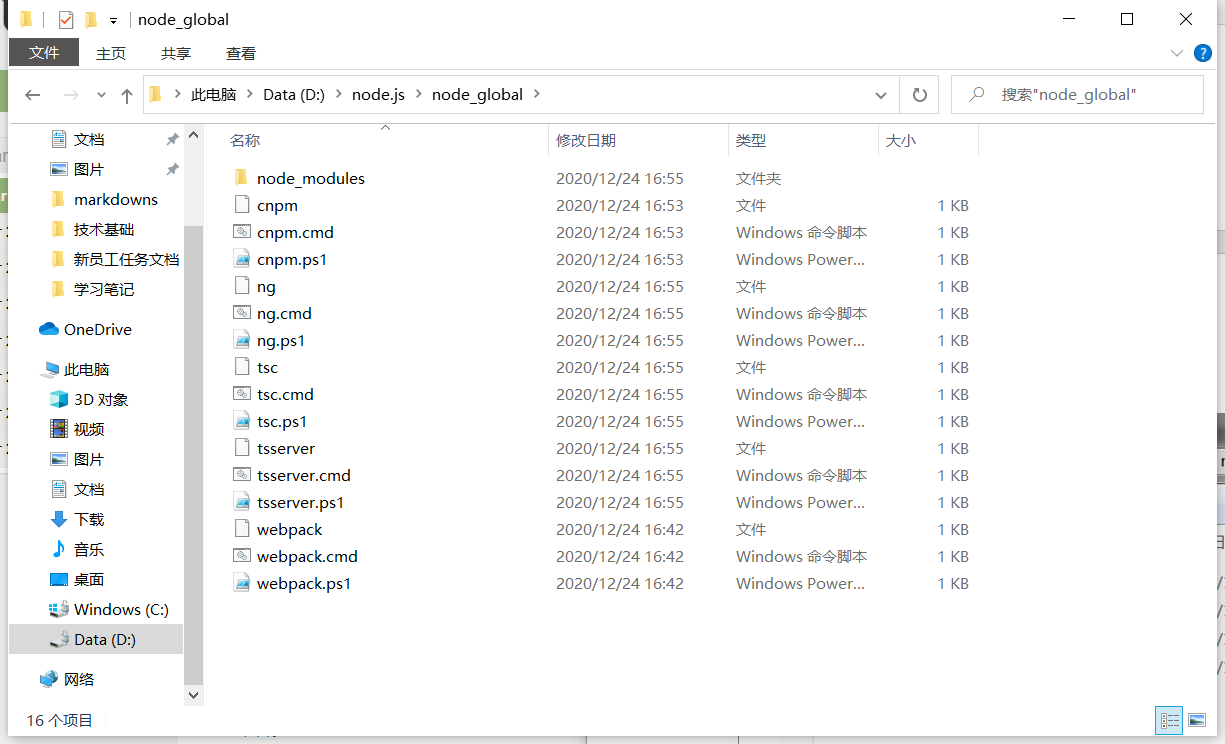Screen dimensions: 1225x744
Task: Switch to large icons view layout
Action: pos(1196,719)
